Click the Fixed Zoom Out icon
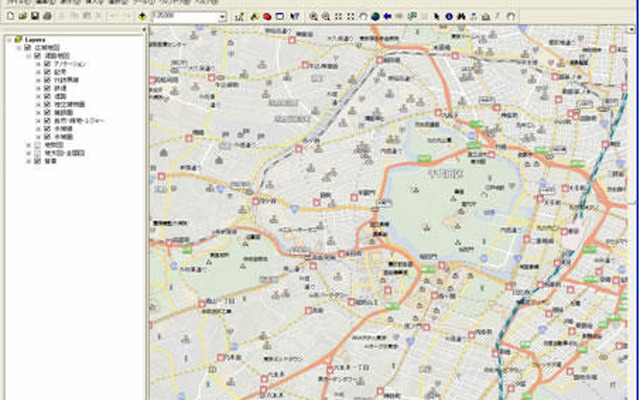640x400 pixels. point(351,17)
